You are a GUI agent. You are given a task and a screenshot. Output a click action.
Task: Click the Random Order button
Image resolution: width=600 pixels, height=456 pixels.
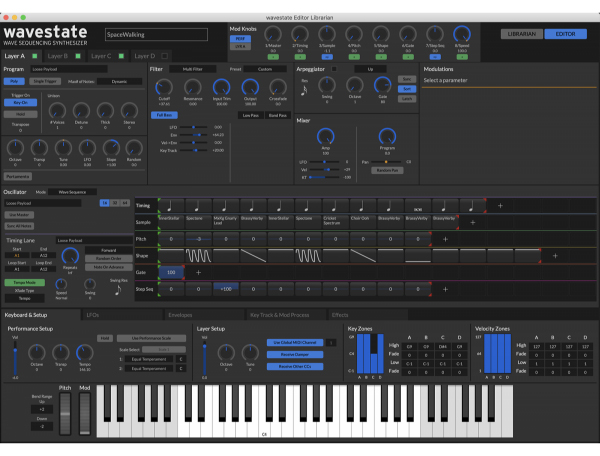click(109, 259)
